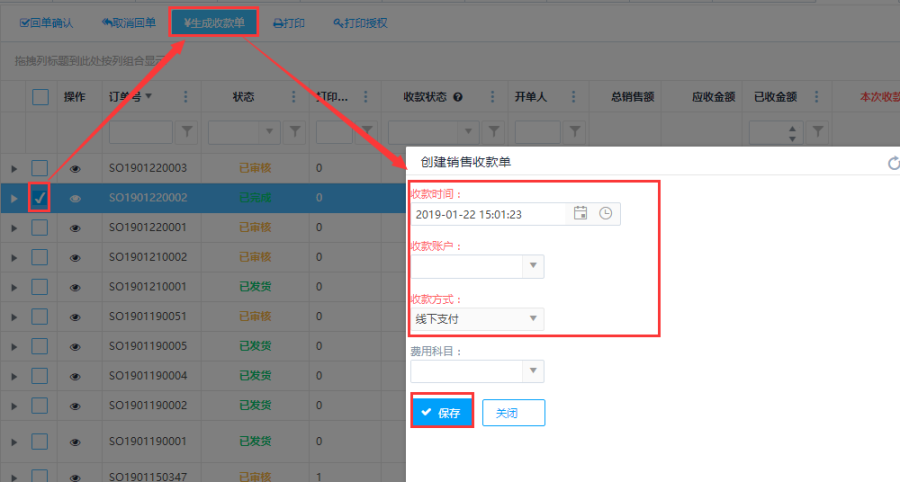The image size is (900, 482).
Task: Open the 订单号 column menu dots
Action: (185, 97)
